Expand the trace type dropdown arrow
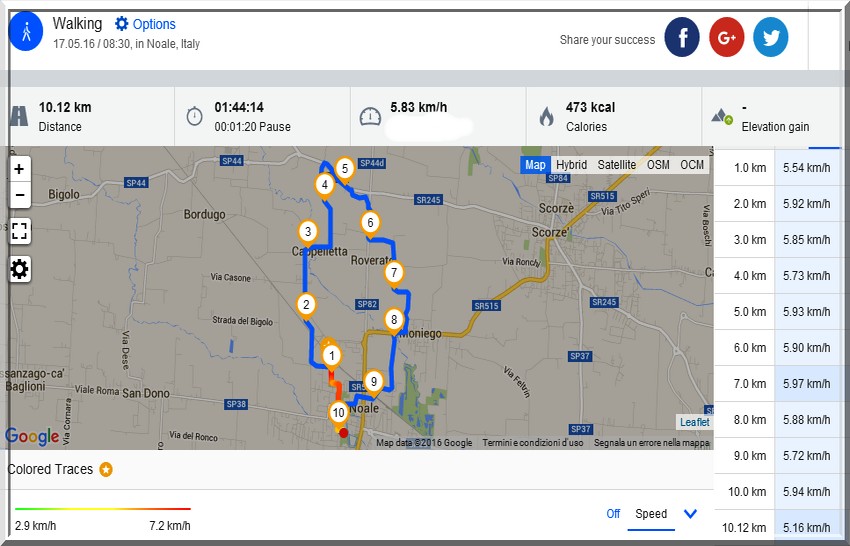This screenshot has width=850, height=546. 690,514
